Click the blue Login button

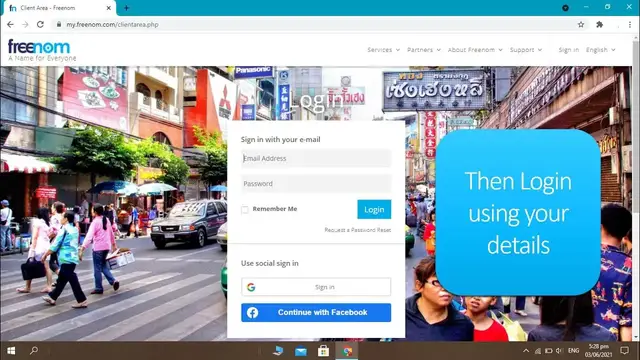point(374,209)
